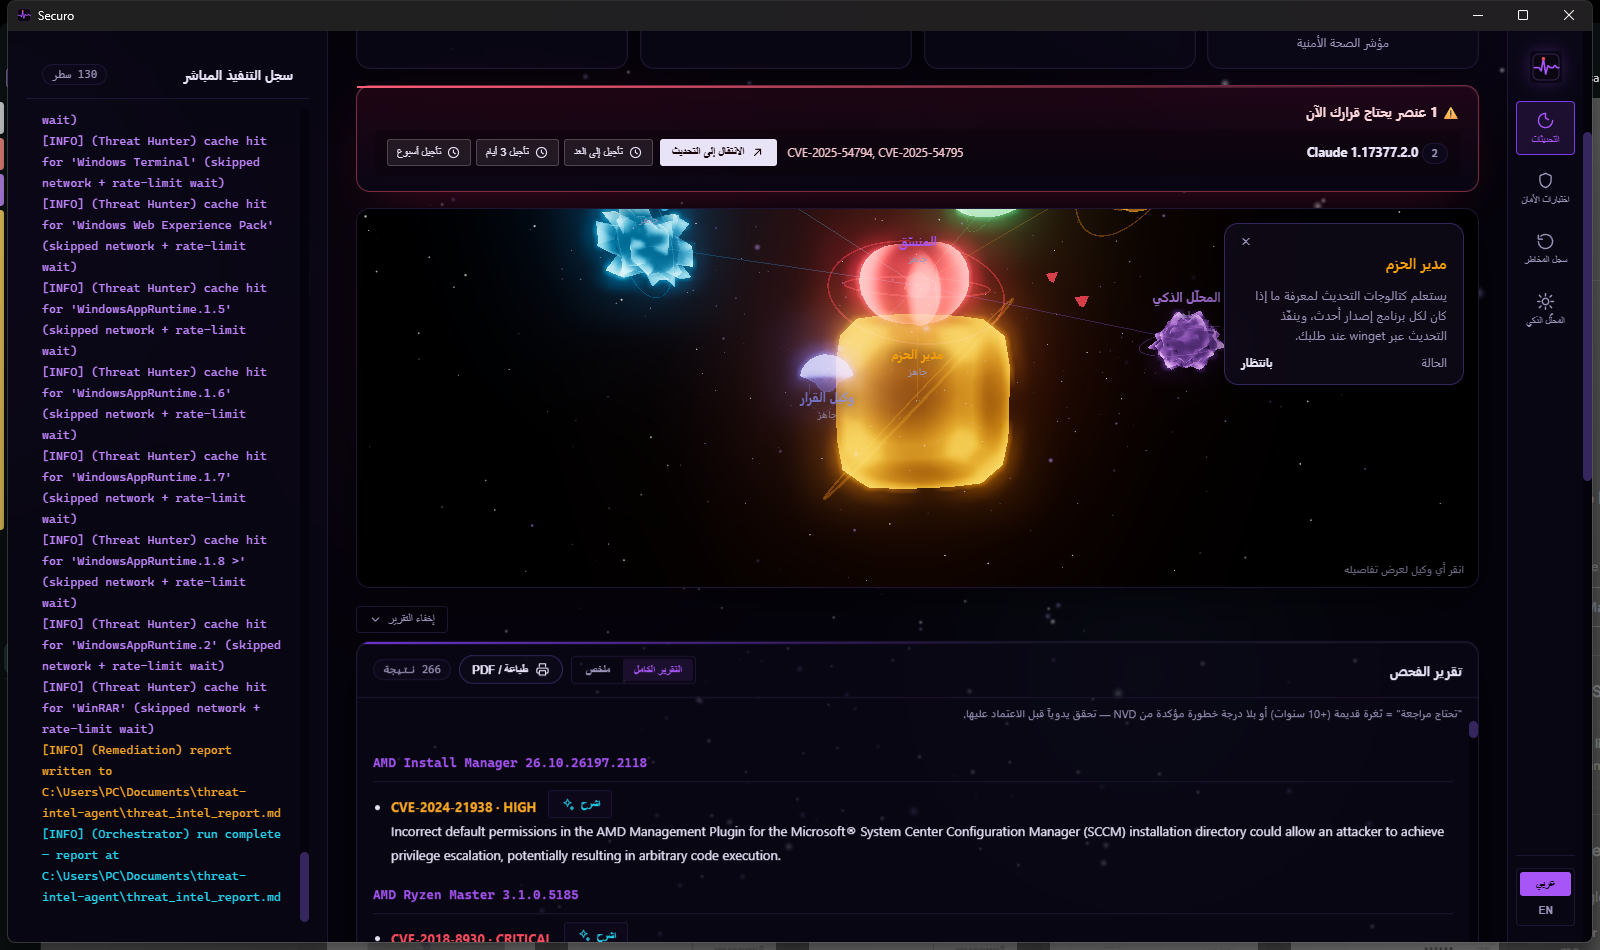This screenshot has height=950, width=1600.
Task: Click the scan report scrollbar thumb
Action: 1473,729
